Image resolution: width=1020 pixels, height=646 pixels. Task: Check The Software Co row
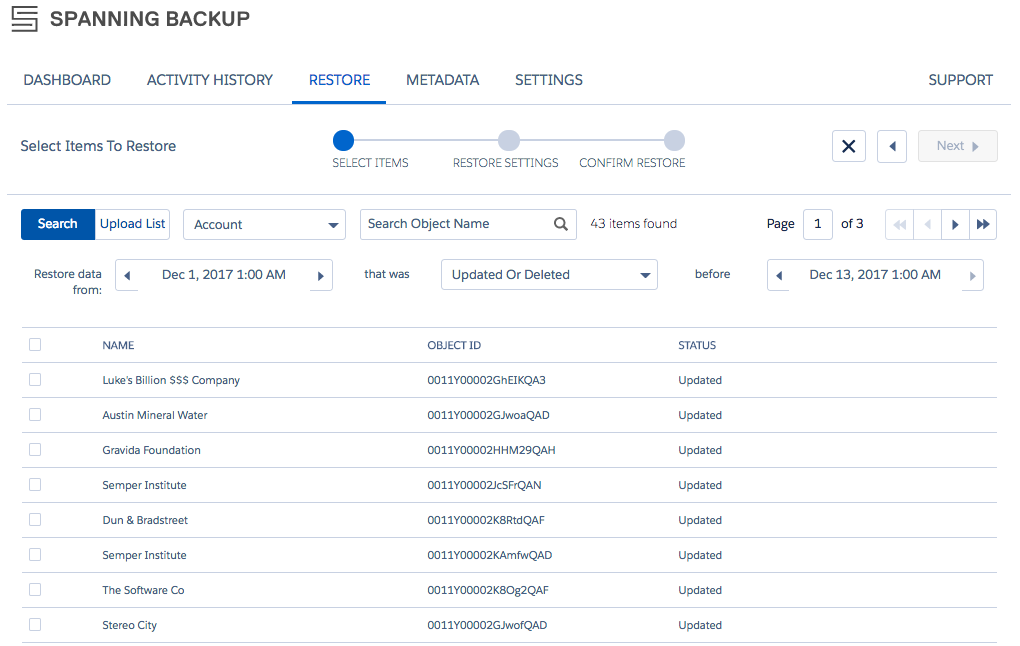click(35, 590)
